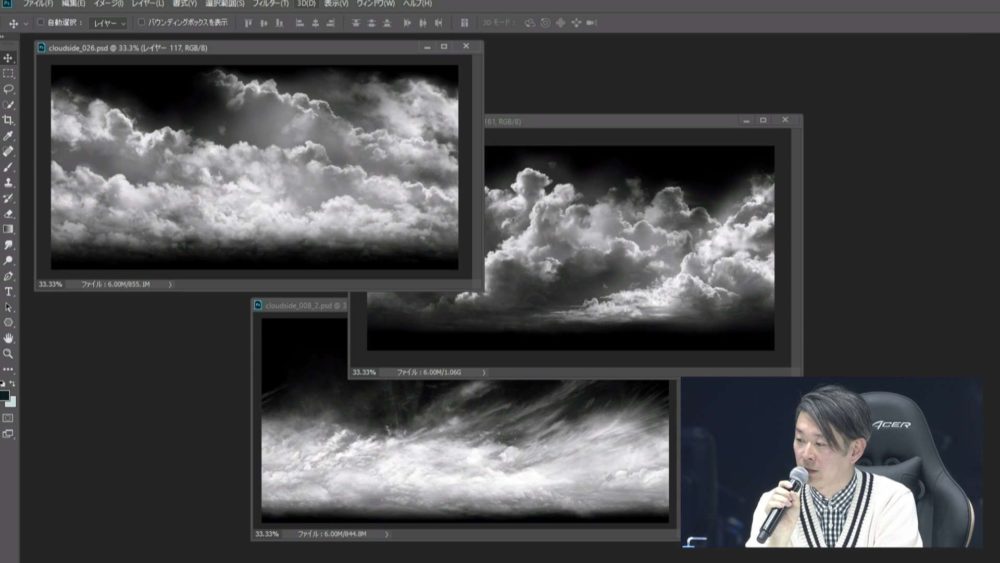The width and height of the screenshot is (1000, 563).
Task: Select the Move tool in the tools panel
Action: pos(8,58)
